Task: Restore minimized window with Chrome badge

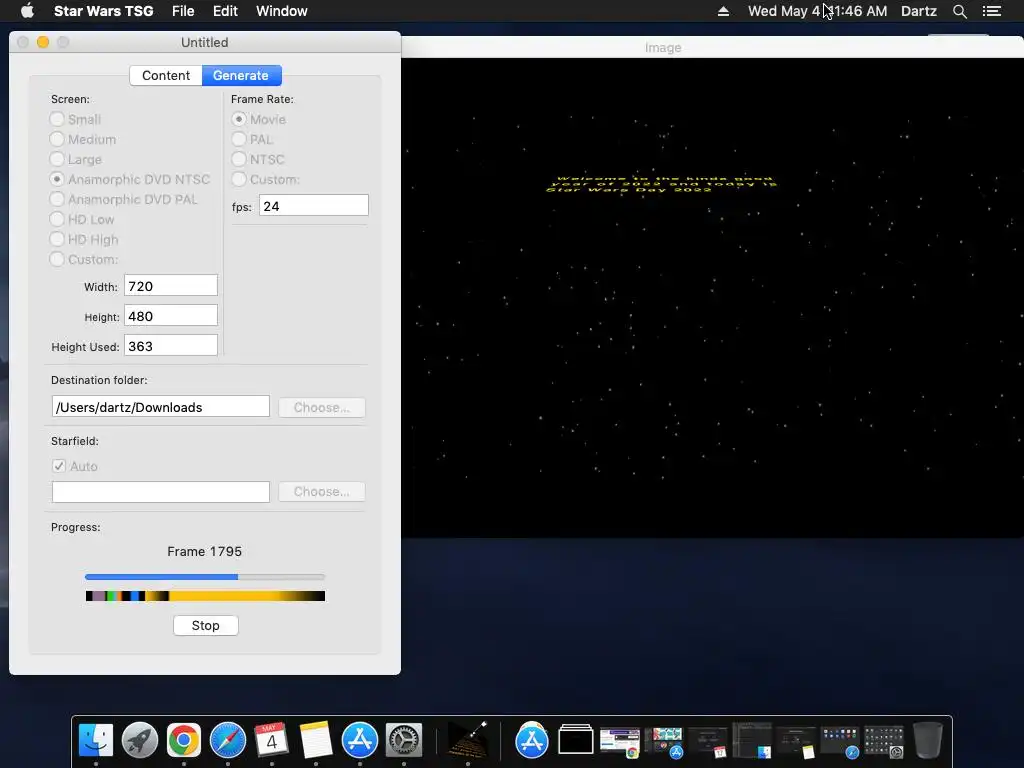Action: coord(620,742)
